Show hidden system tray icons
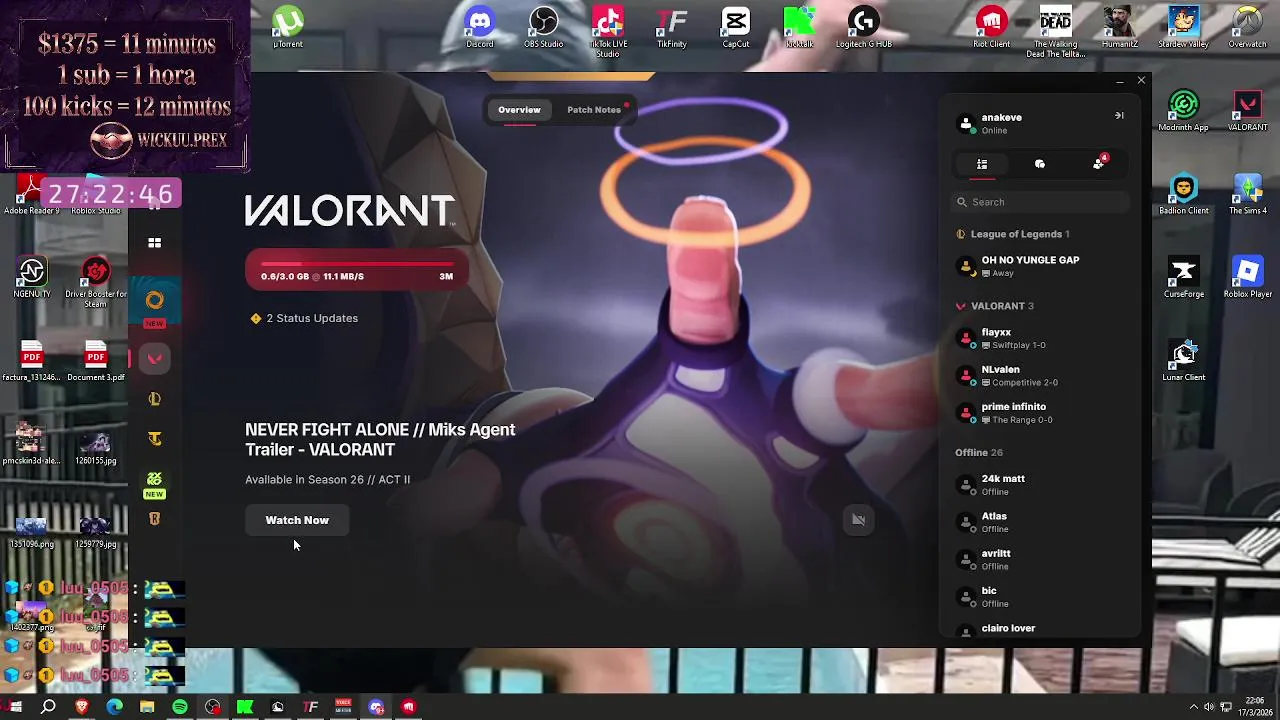 [x=1193, y=707]
